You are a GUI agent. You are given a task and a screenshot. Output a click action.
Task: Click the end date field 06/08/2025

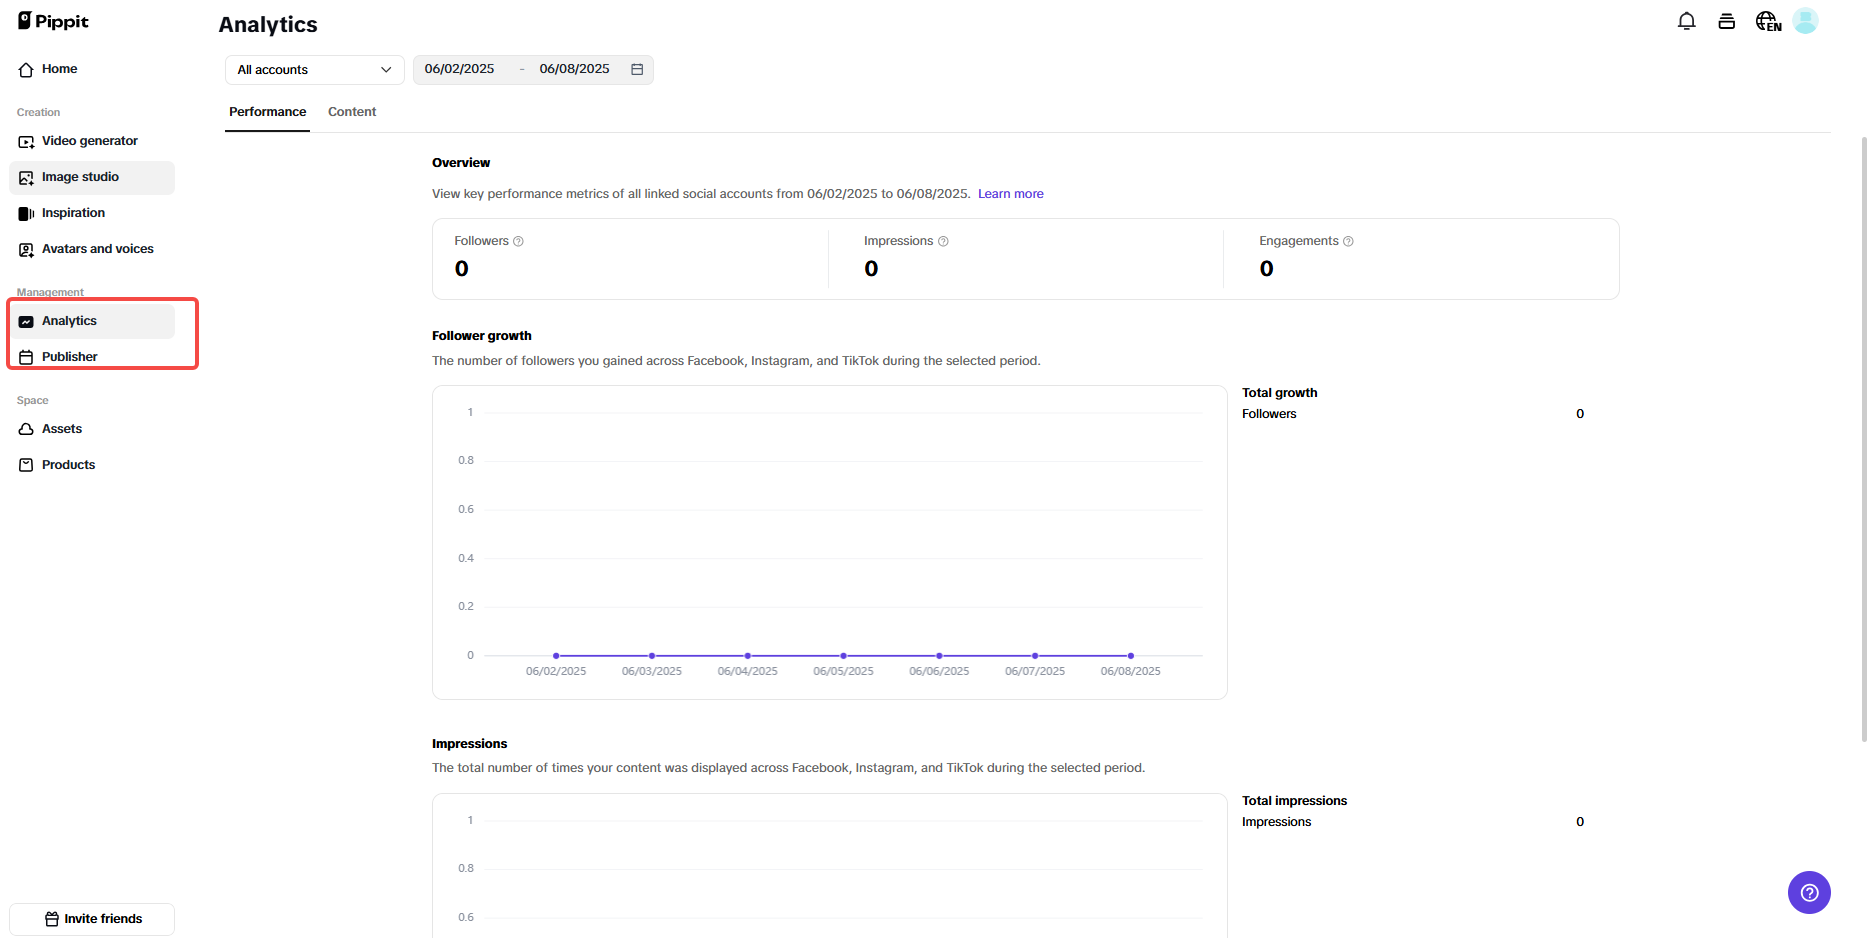[x=574, y=69]
